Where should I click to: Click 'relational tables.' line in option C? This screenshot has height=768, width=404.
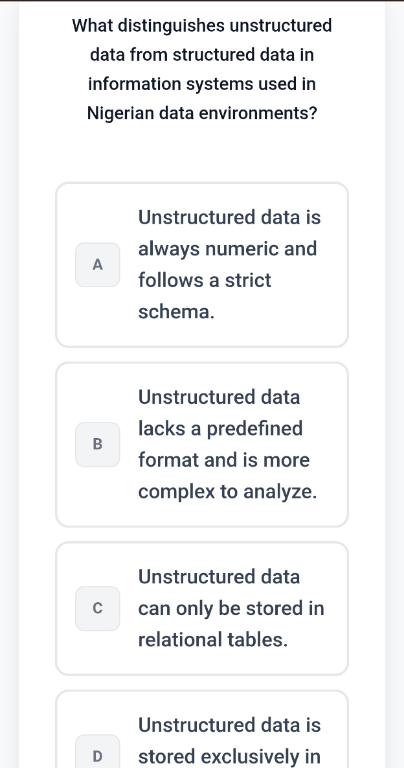pyautogui.click(x=213, y=640)
